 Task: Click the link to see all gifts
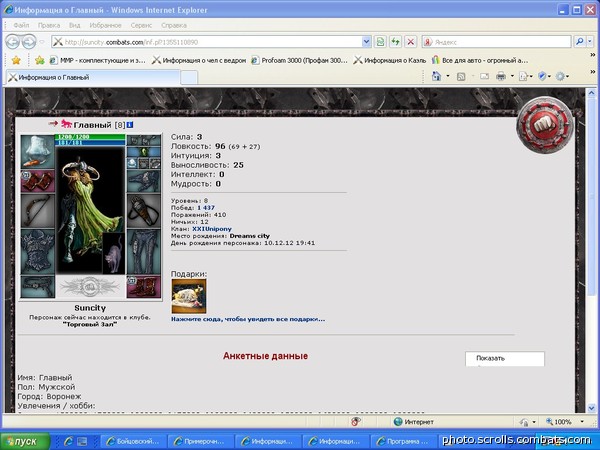click(x=248, y=319)
